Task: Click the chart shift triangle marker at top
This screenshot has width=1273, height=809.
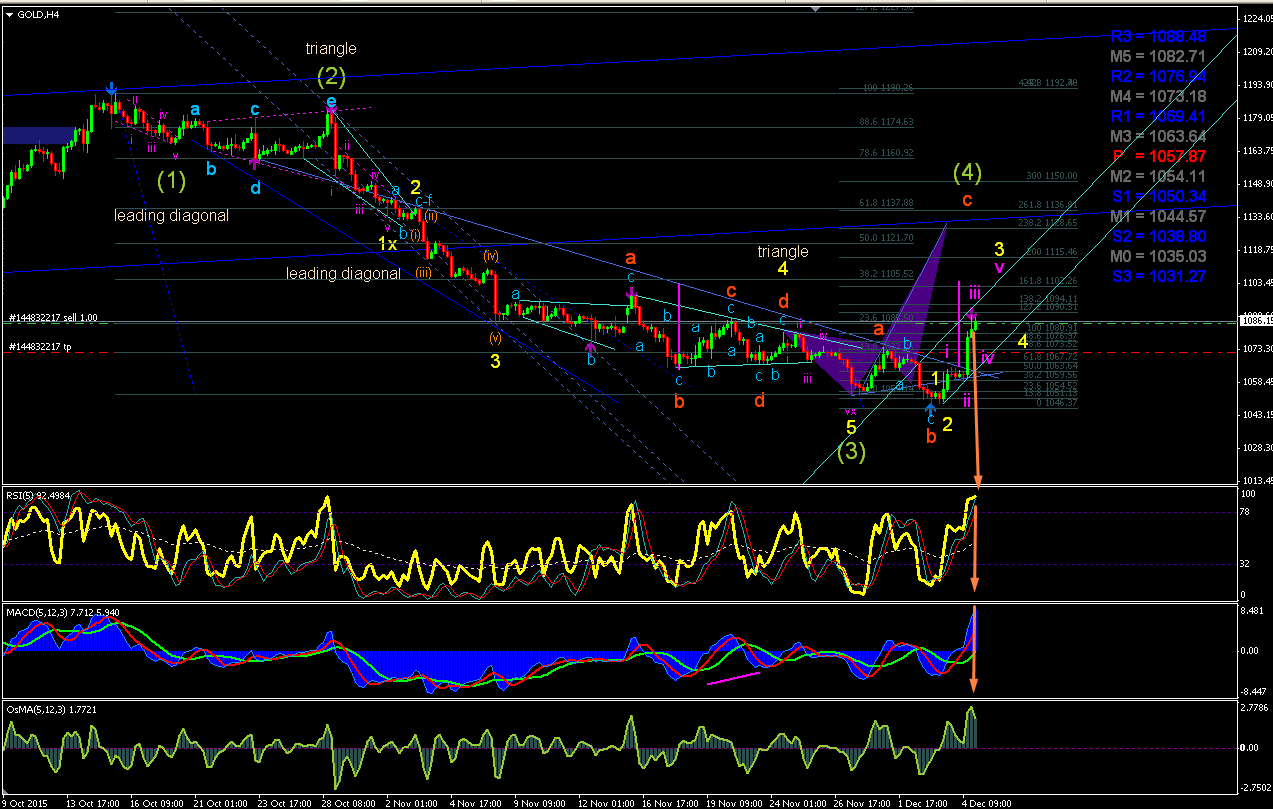Action: point(816,9)
